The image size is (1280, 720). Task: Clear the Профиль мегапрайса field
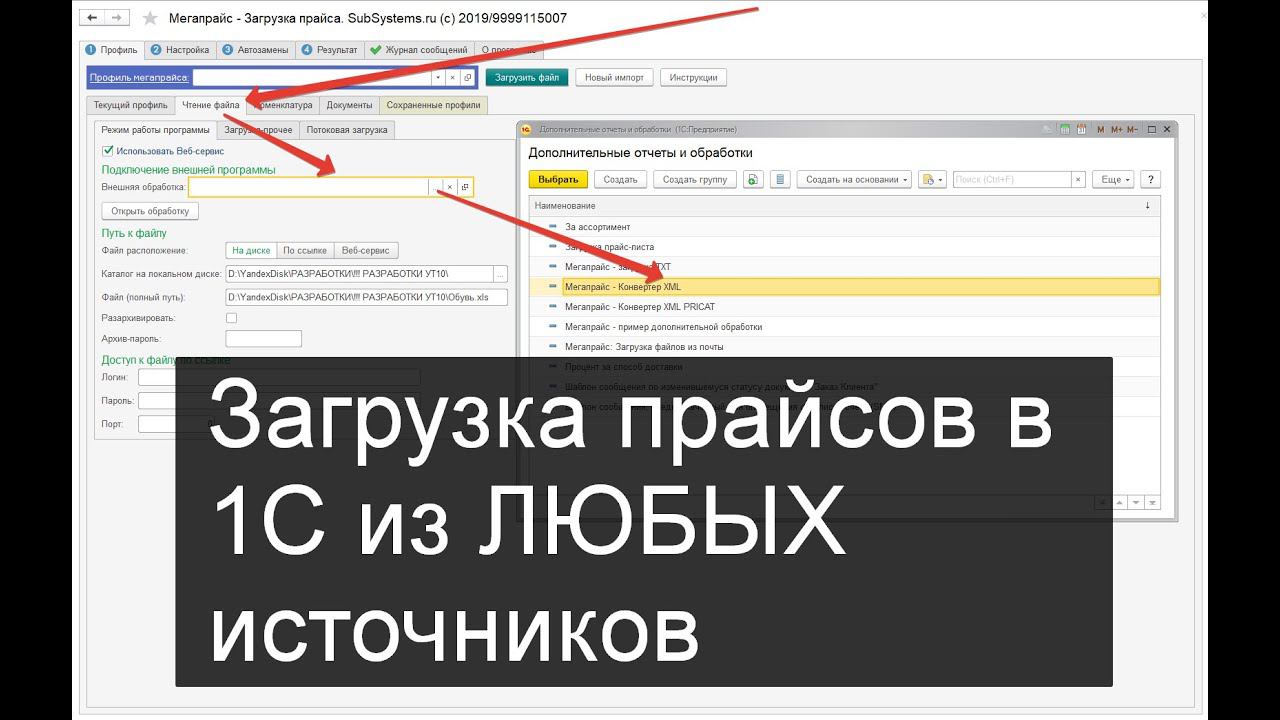[x=453, y=77]
